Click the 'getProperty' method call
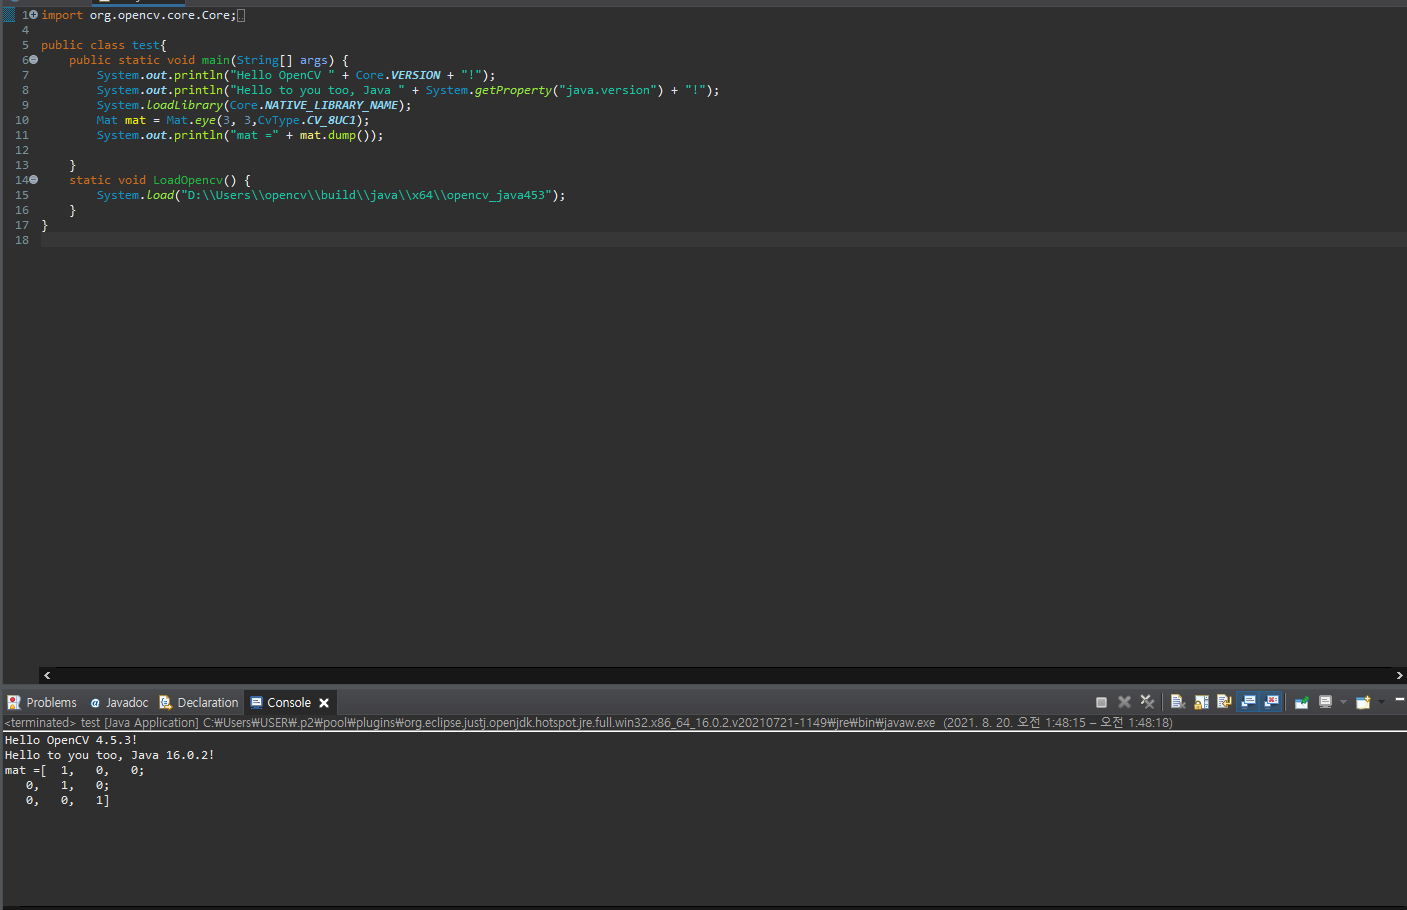The width and height of the screenshot is (1407, 910). (513, 90)
